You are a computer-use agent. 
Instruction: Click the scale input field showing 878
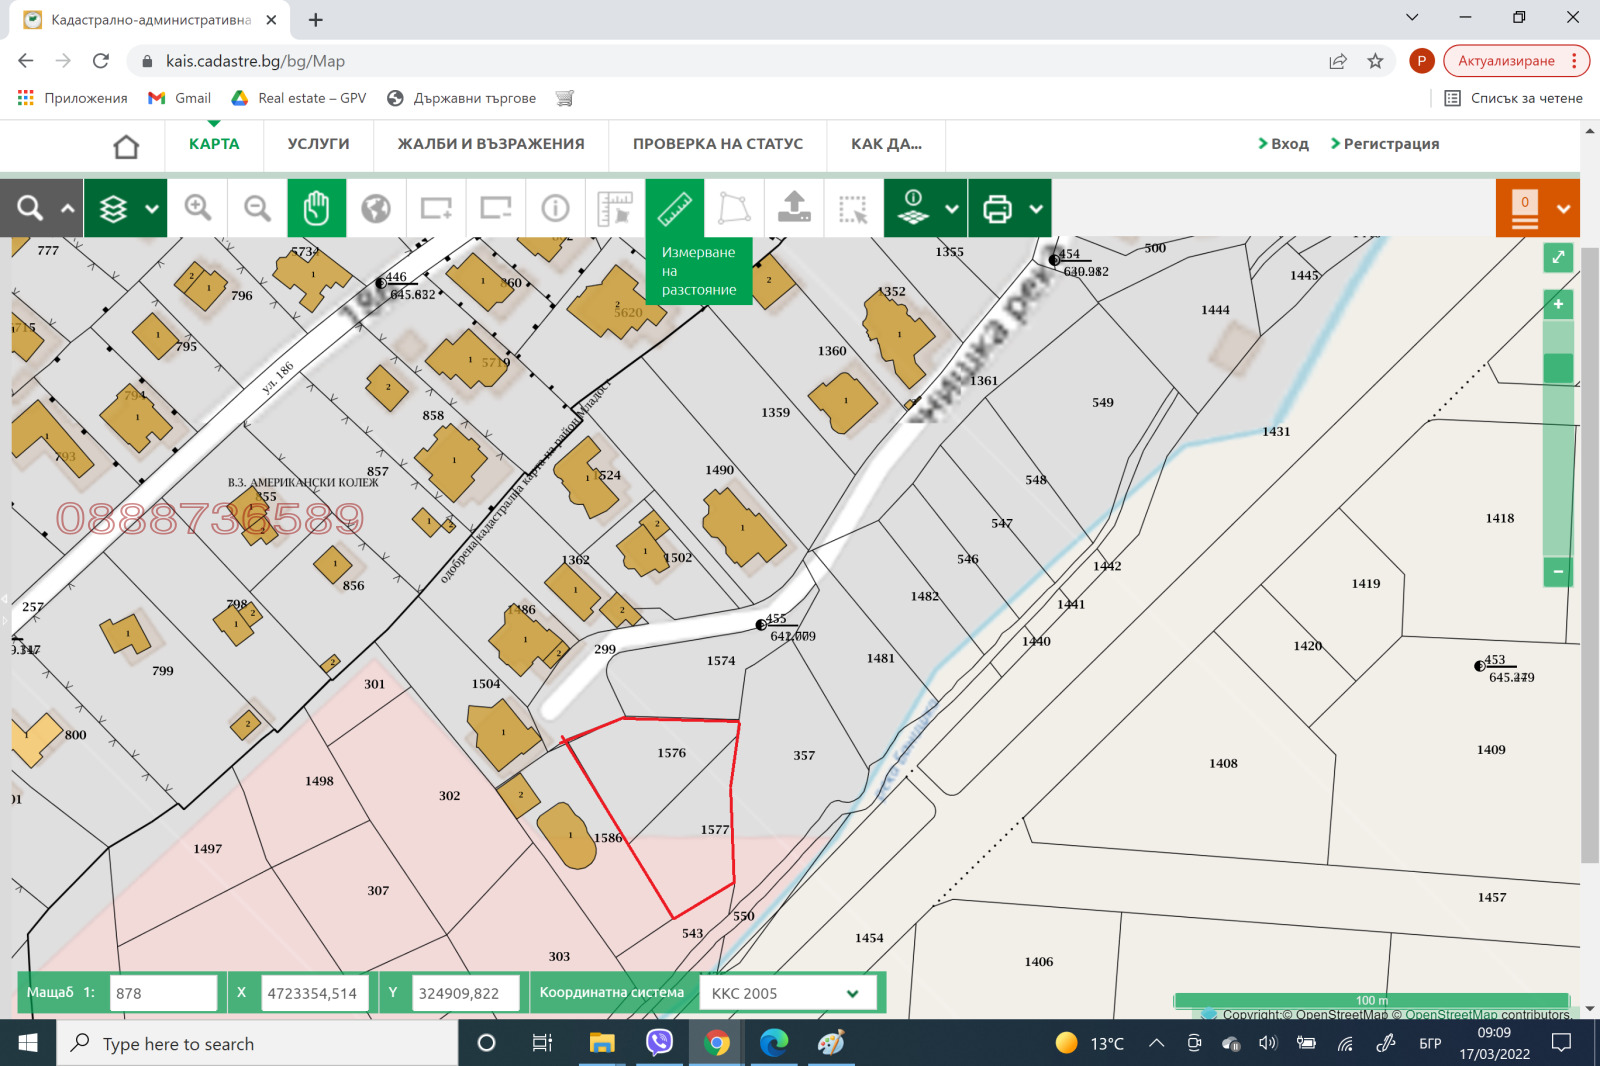click(x=163, y=993)
